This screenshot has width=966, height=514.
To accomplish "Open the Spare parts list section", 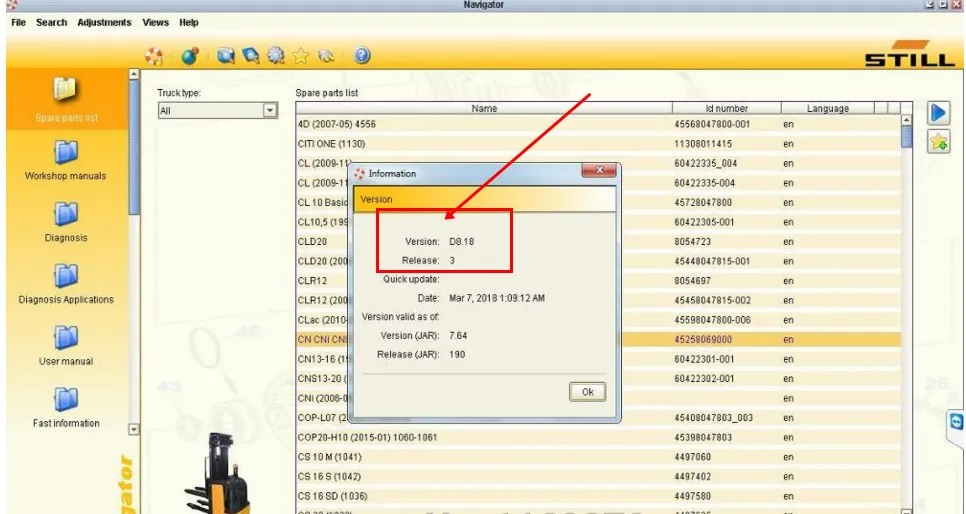I will pyautogui.click(x=67, y=99).
